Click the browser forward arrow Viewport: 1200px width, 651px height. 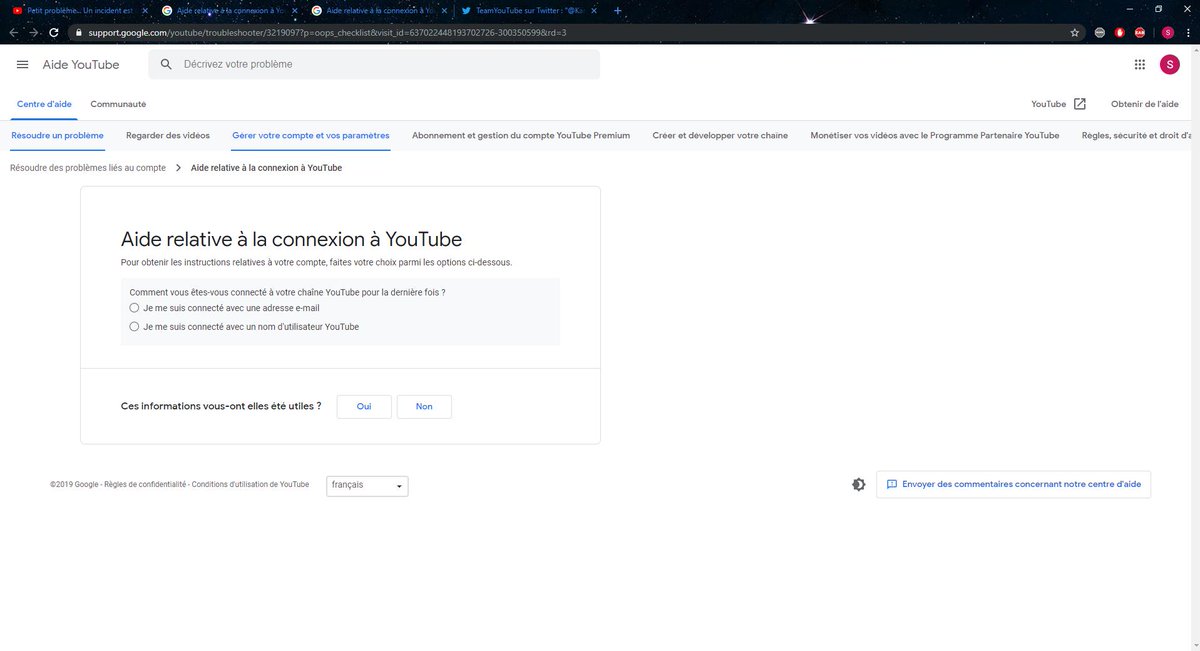[x=33, y=32]
